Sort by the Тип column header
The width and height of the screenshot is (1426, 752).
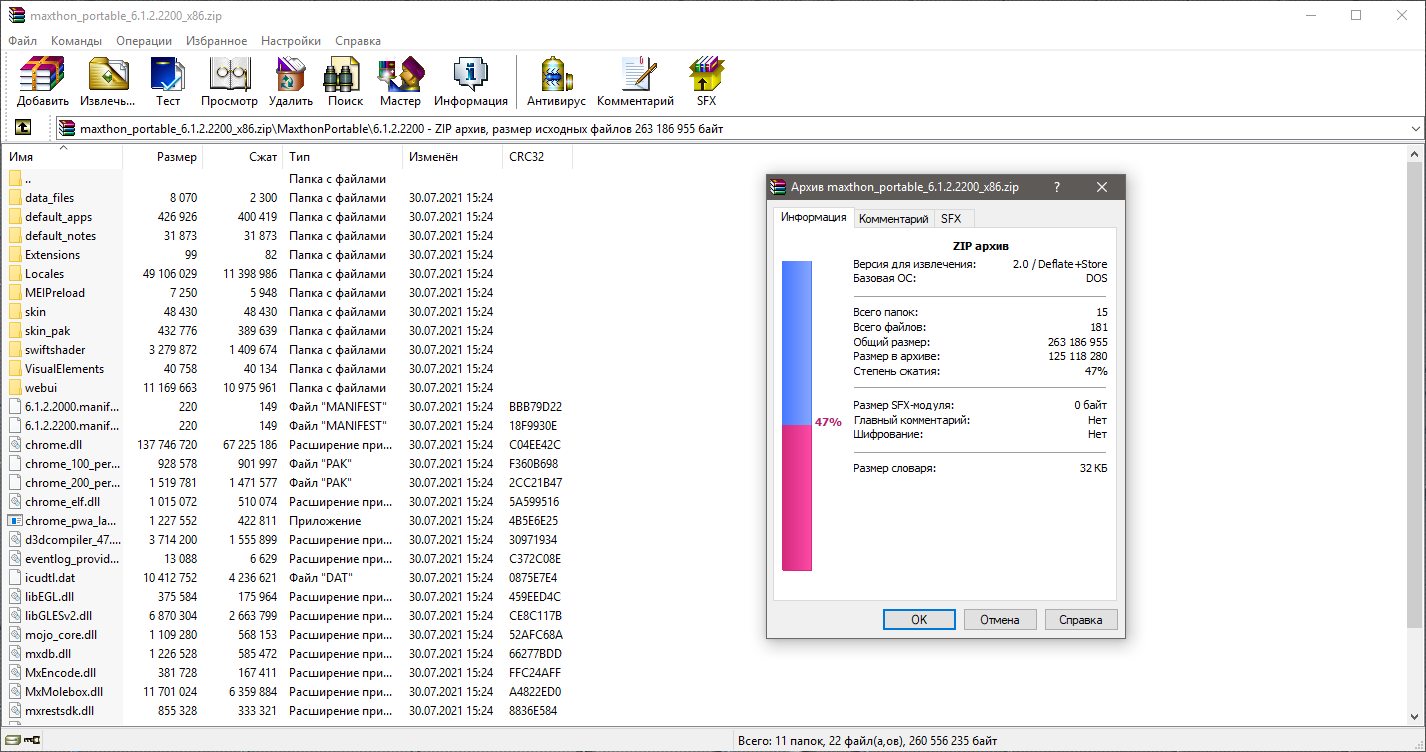(x=343, y=157)
